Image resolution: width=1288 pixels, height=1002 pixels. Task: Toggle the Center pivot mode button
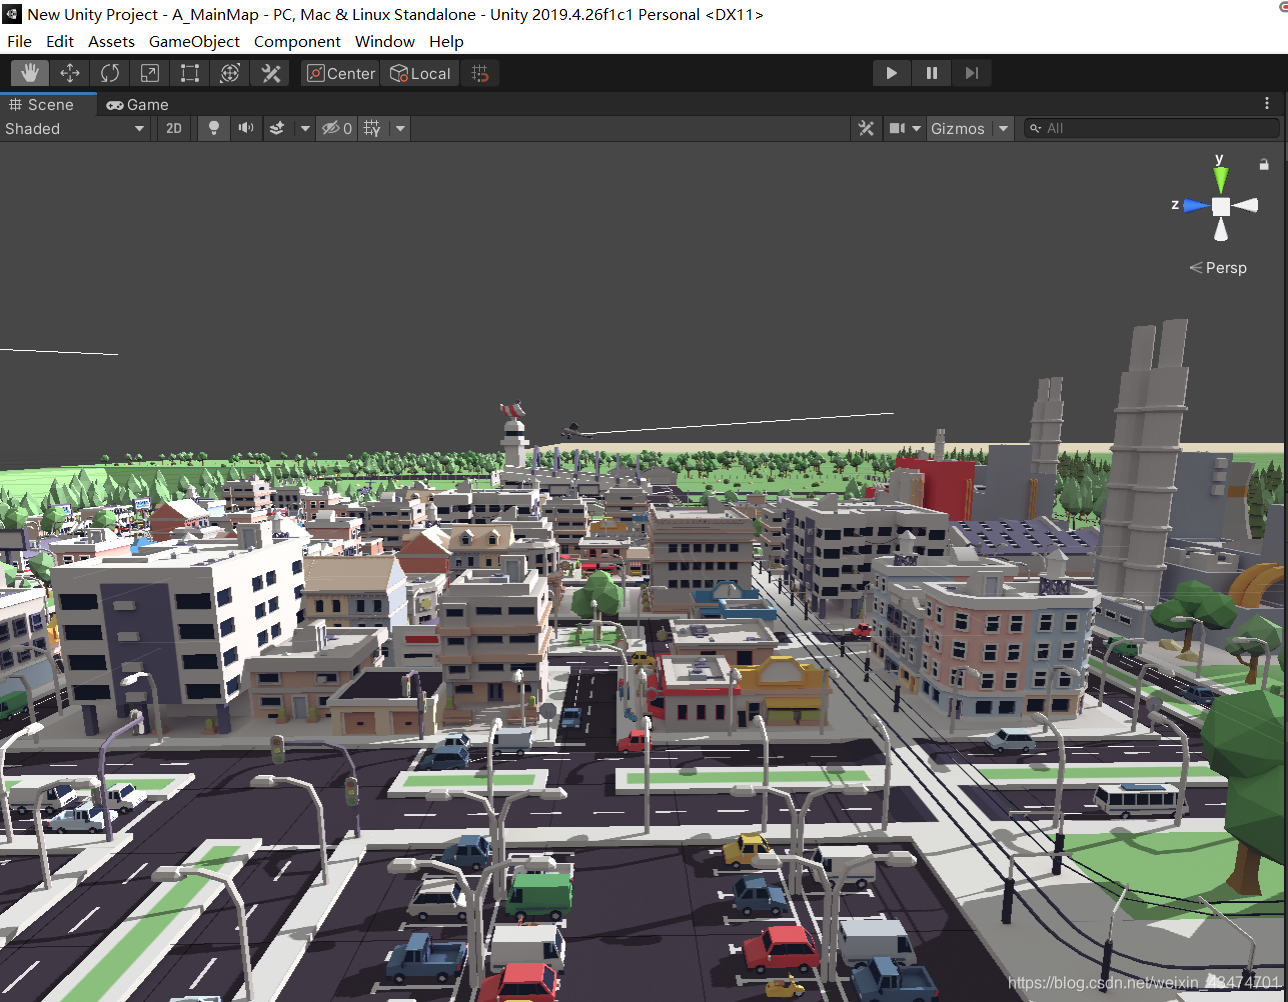[341, 73]
